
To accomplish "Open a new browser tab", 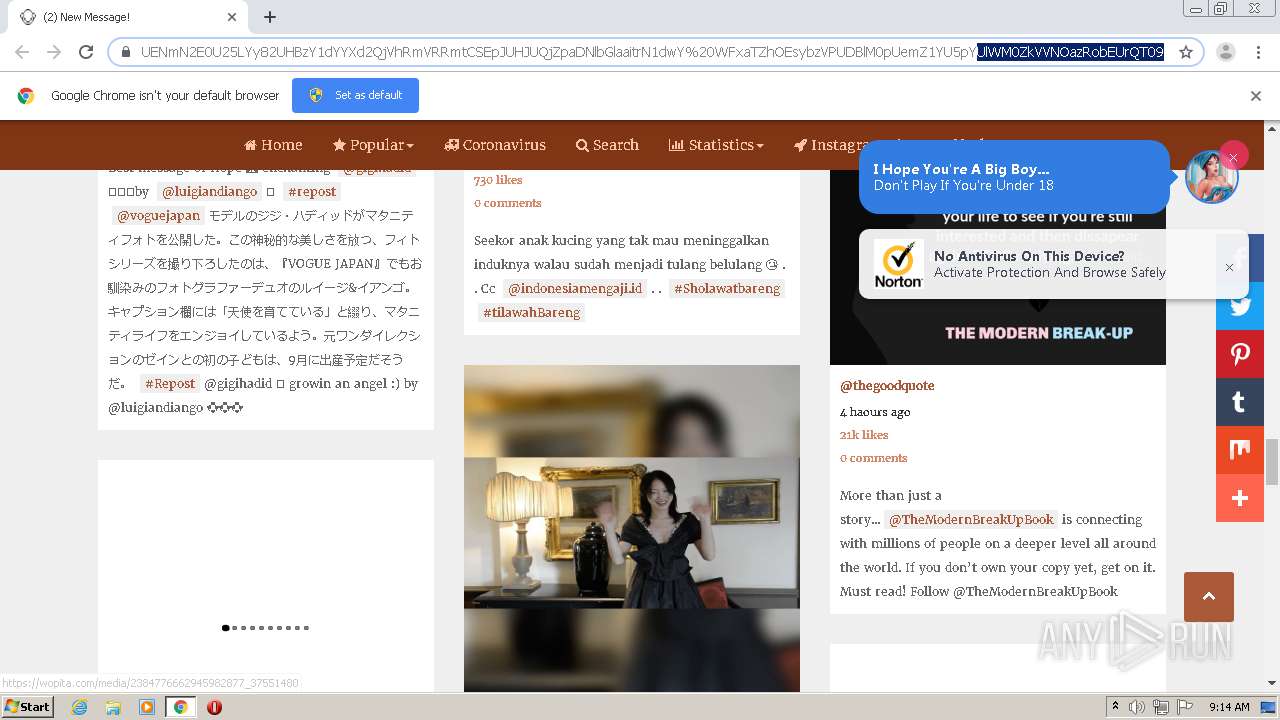I will click(270, 17).
